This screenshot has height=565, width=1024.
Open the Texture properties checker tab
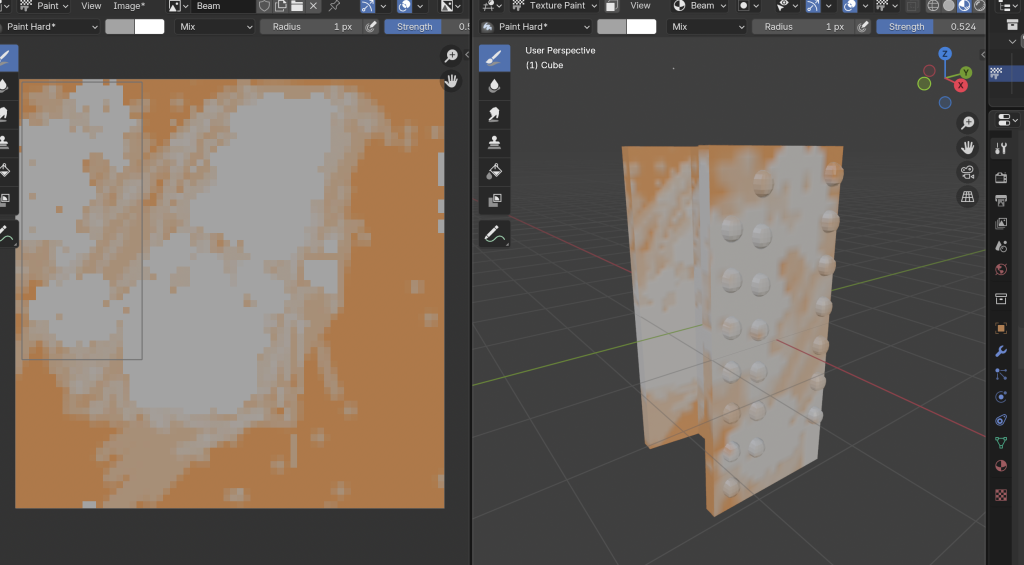click(x=1001, y=494)
